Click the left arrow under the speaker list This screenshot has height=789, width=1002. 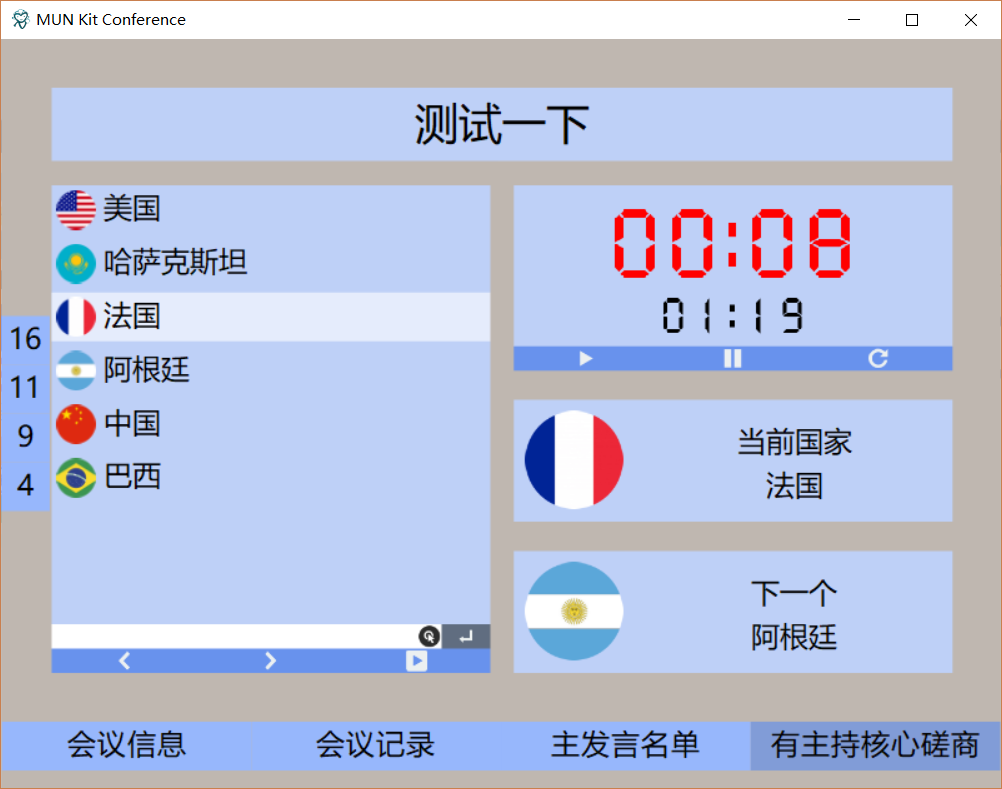124,660
